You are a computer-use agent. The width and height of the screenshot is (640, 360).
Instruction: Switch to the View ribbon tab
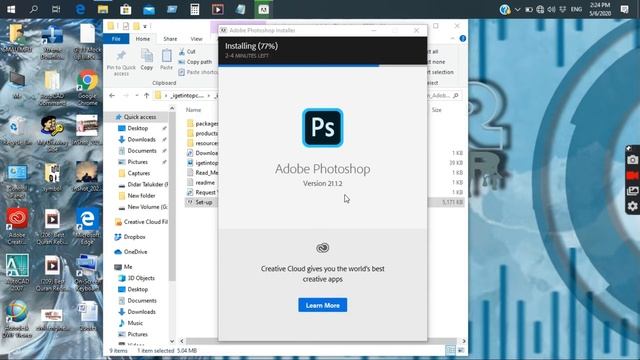point(196,39)
